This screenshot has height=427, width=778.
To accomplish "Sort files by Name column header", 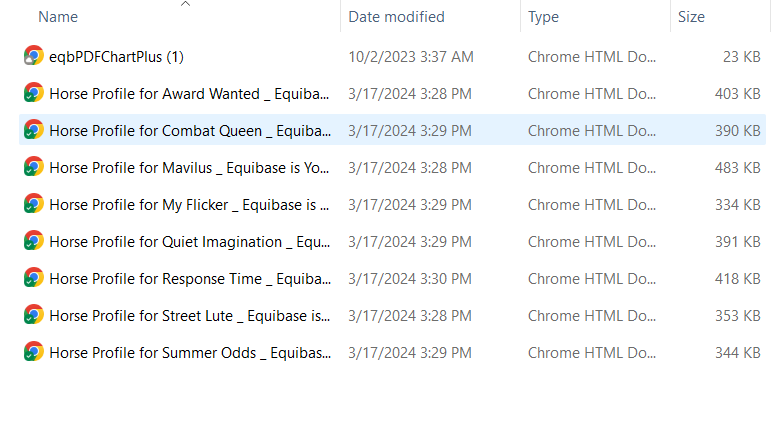I will [x=58, y=17].
